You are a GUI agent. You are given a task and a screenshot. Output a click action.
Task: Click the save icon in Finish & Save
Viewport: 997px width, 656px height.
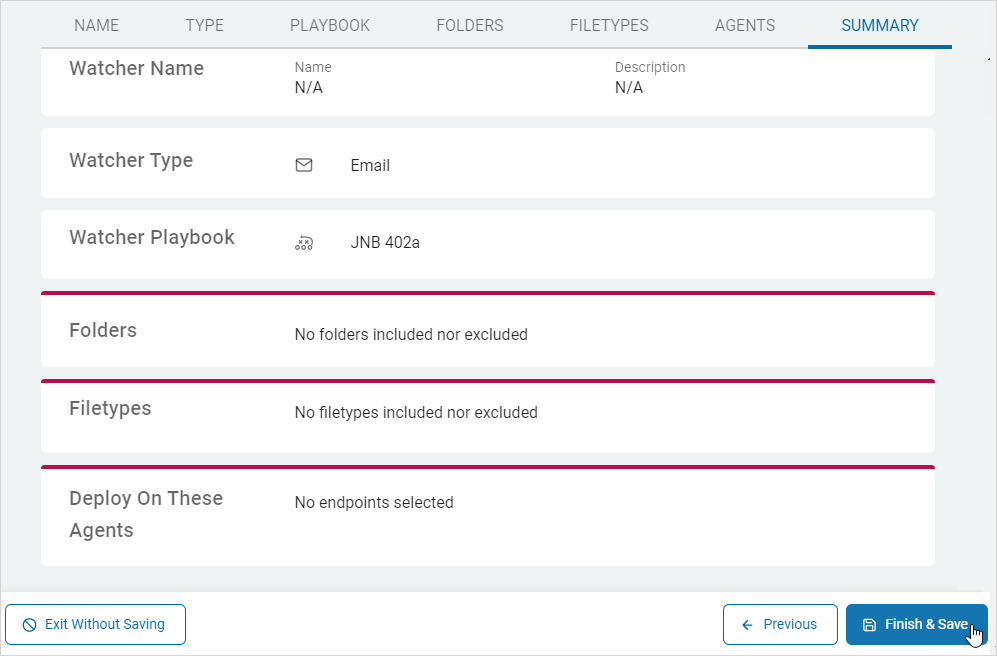[x=869, y=624]
